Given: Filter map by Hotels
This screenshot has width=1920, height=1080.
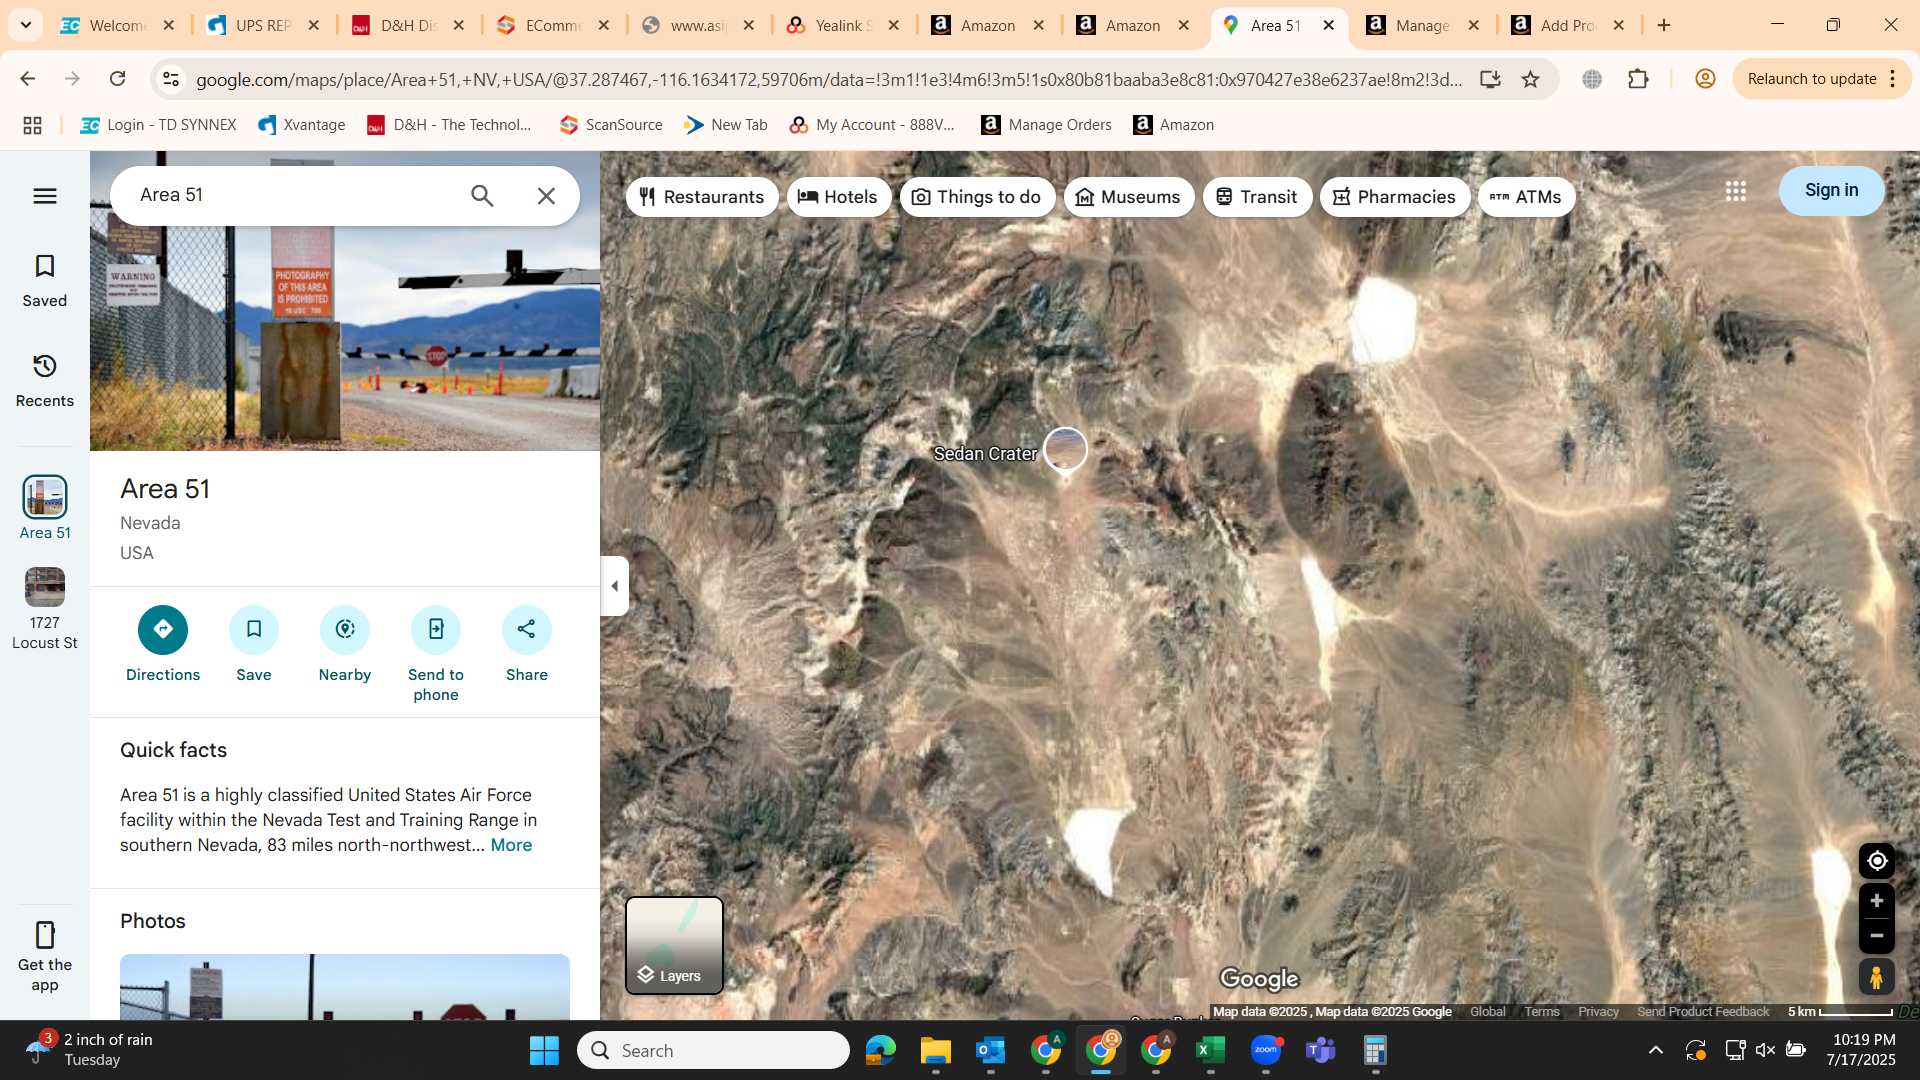Looking at the screenshot, I should pos(839,197).
